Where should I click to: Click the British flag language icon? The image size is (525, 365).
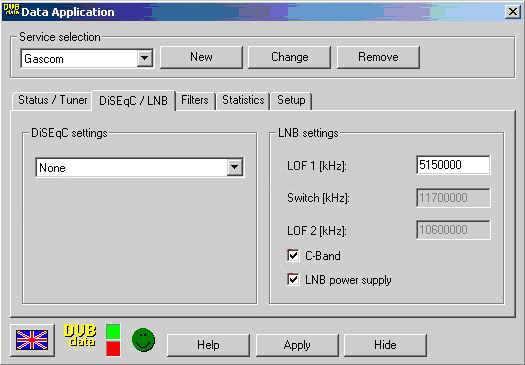tap(32, 340)
